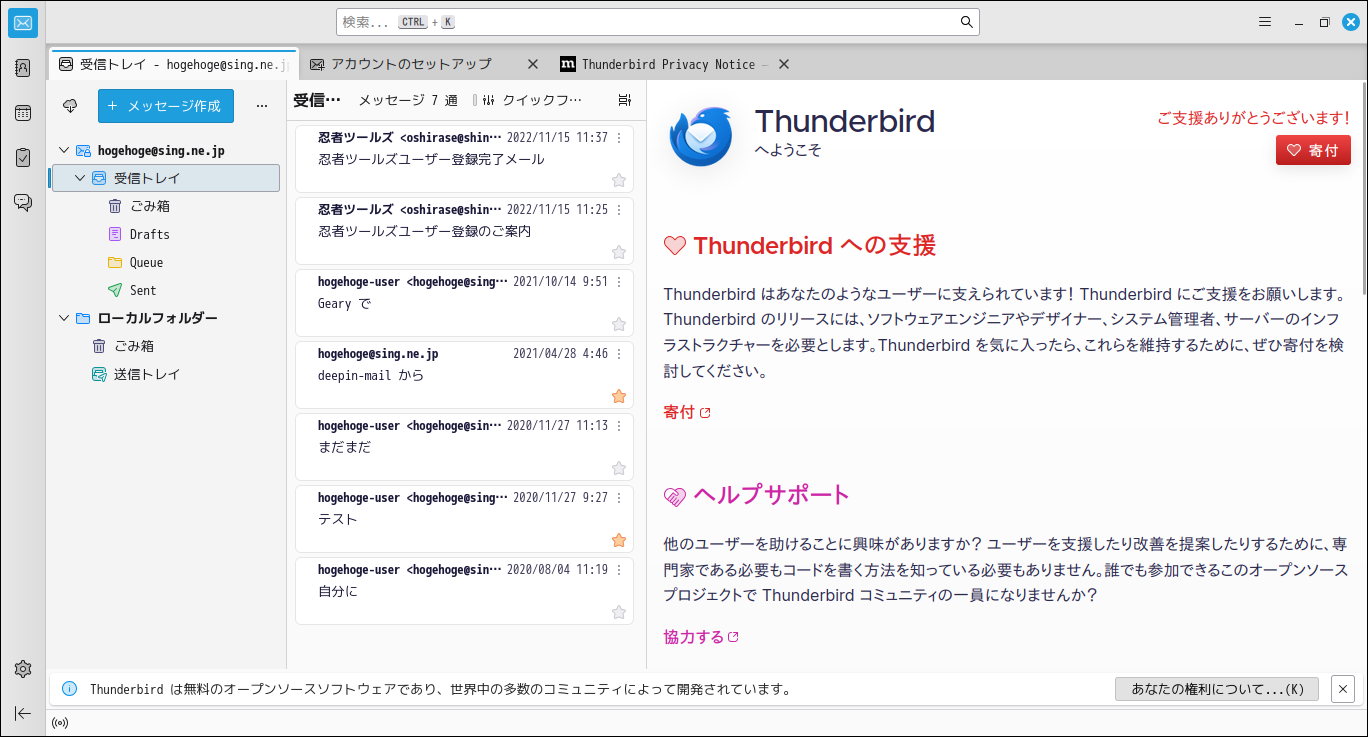Select the Mail space icon
This screenshot has width=1368, height=737.
pyautogui.click(x=22, y=22)
